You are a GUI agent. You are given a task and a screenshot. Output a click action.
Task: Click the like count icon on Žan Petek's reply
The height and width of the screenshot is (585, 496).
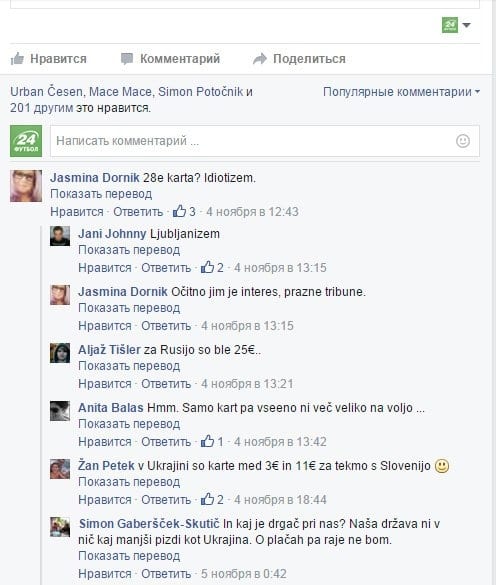pos(207,500)
